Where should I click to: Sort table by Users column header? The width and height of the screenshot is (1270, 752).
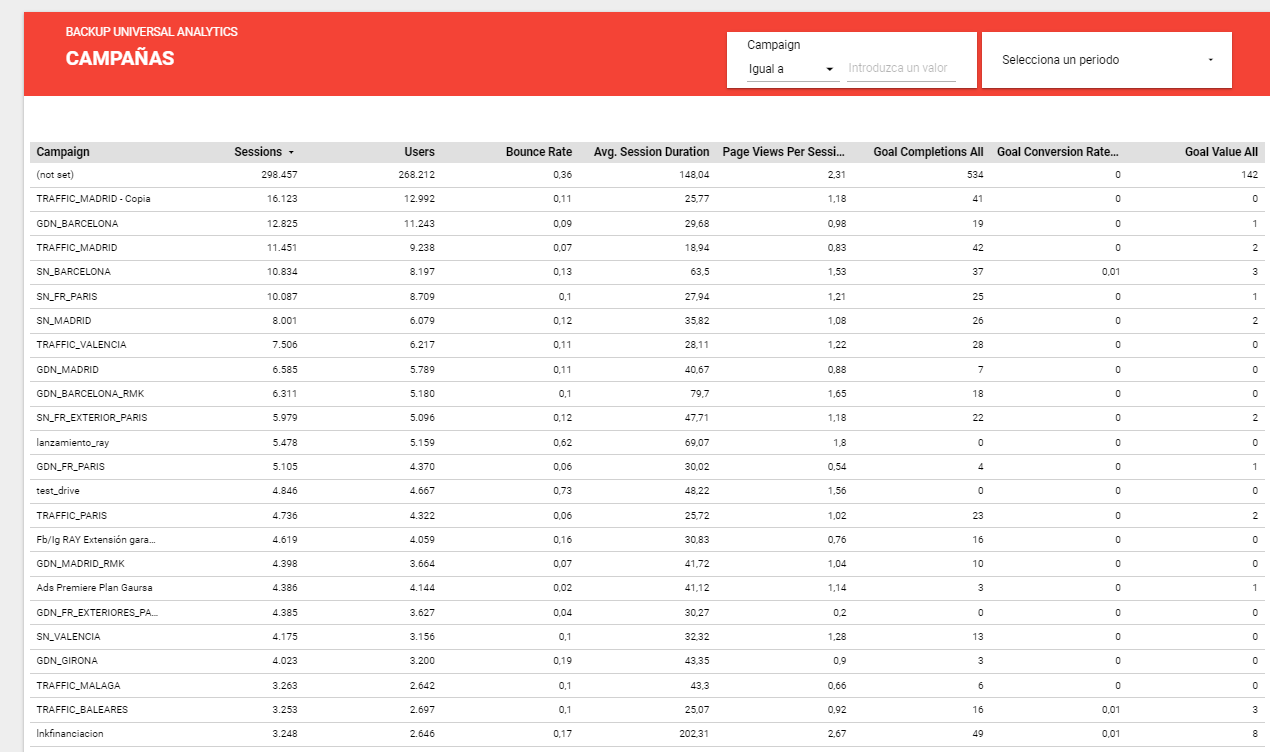(419, 152)
